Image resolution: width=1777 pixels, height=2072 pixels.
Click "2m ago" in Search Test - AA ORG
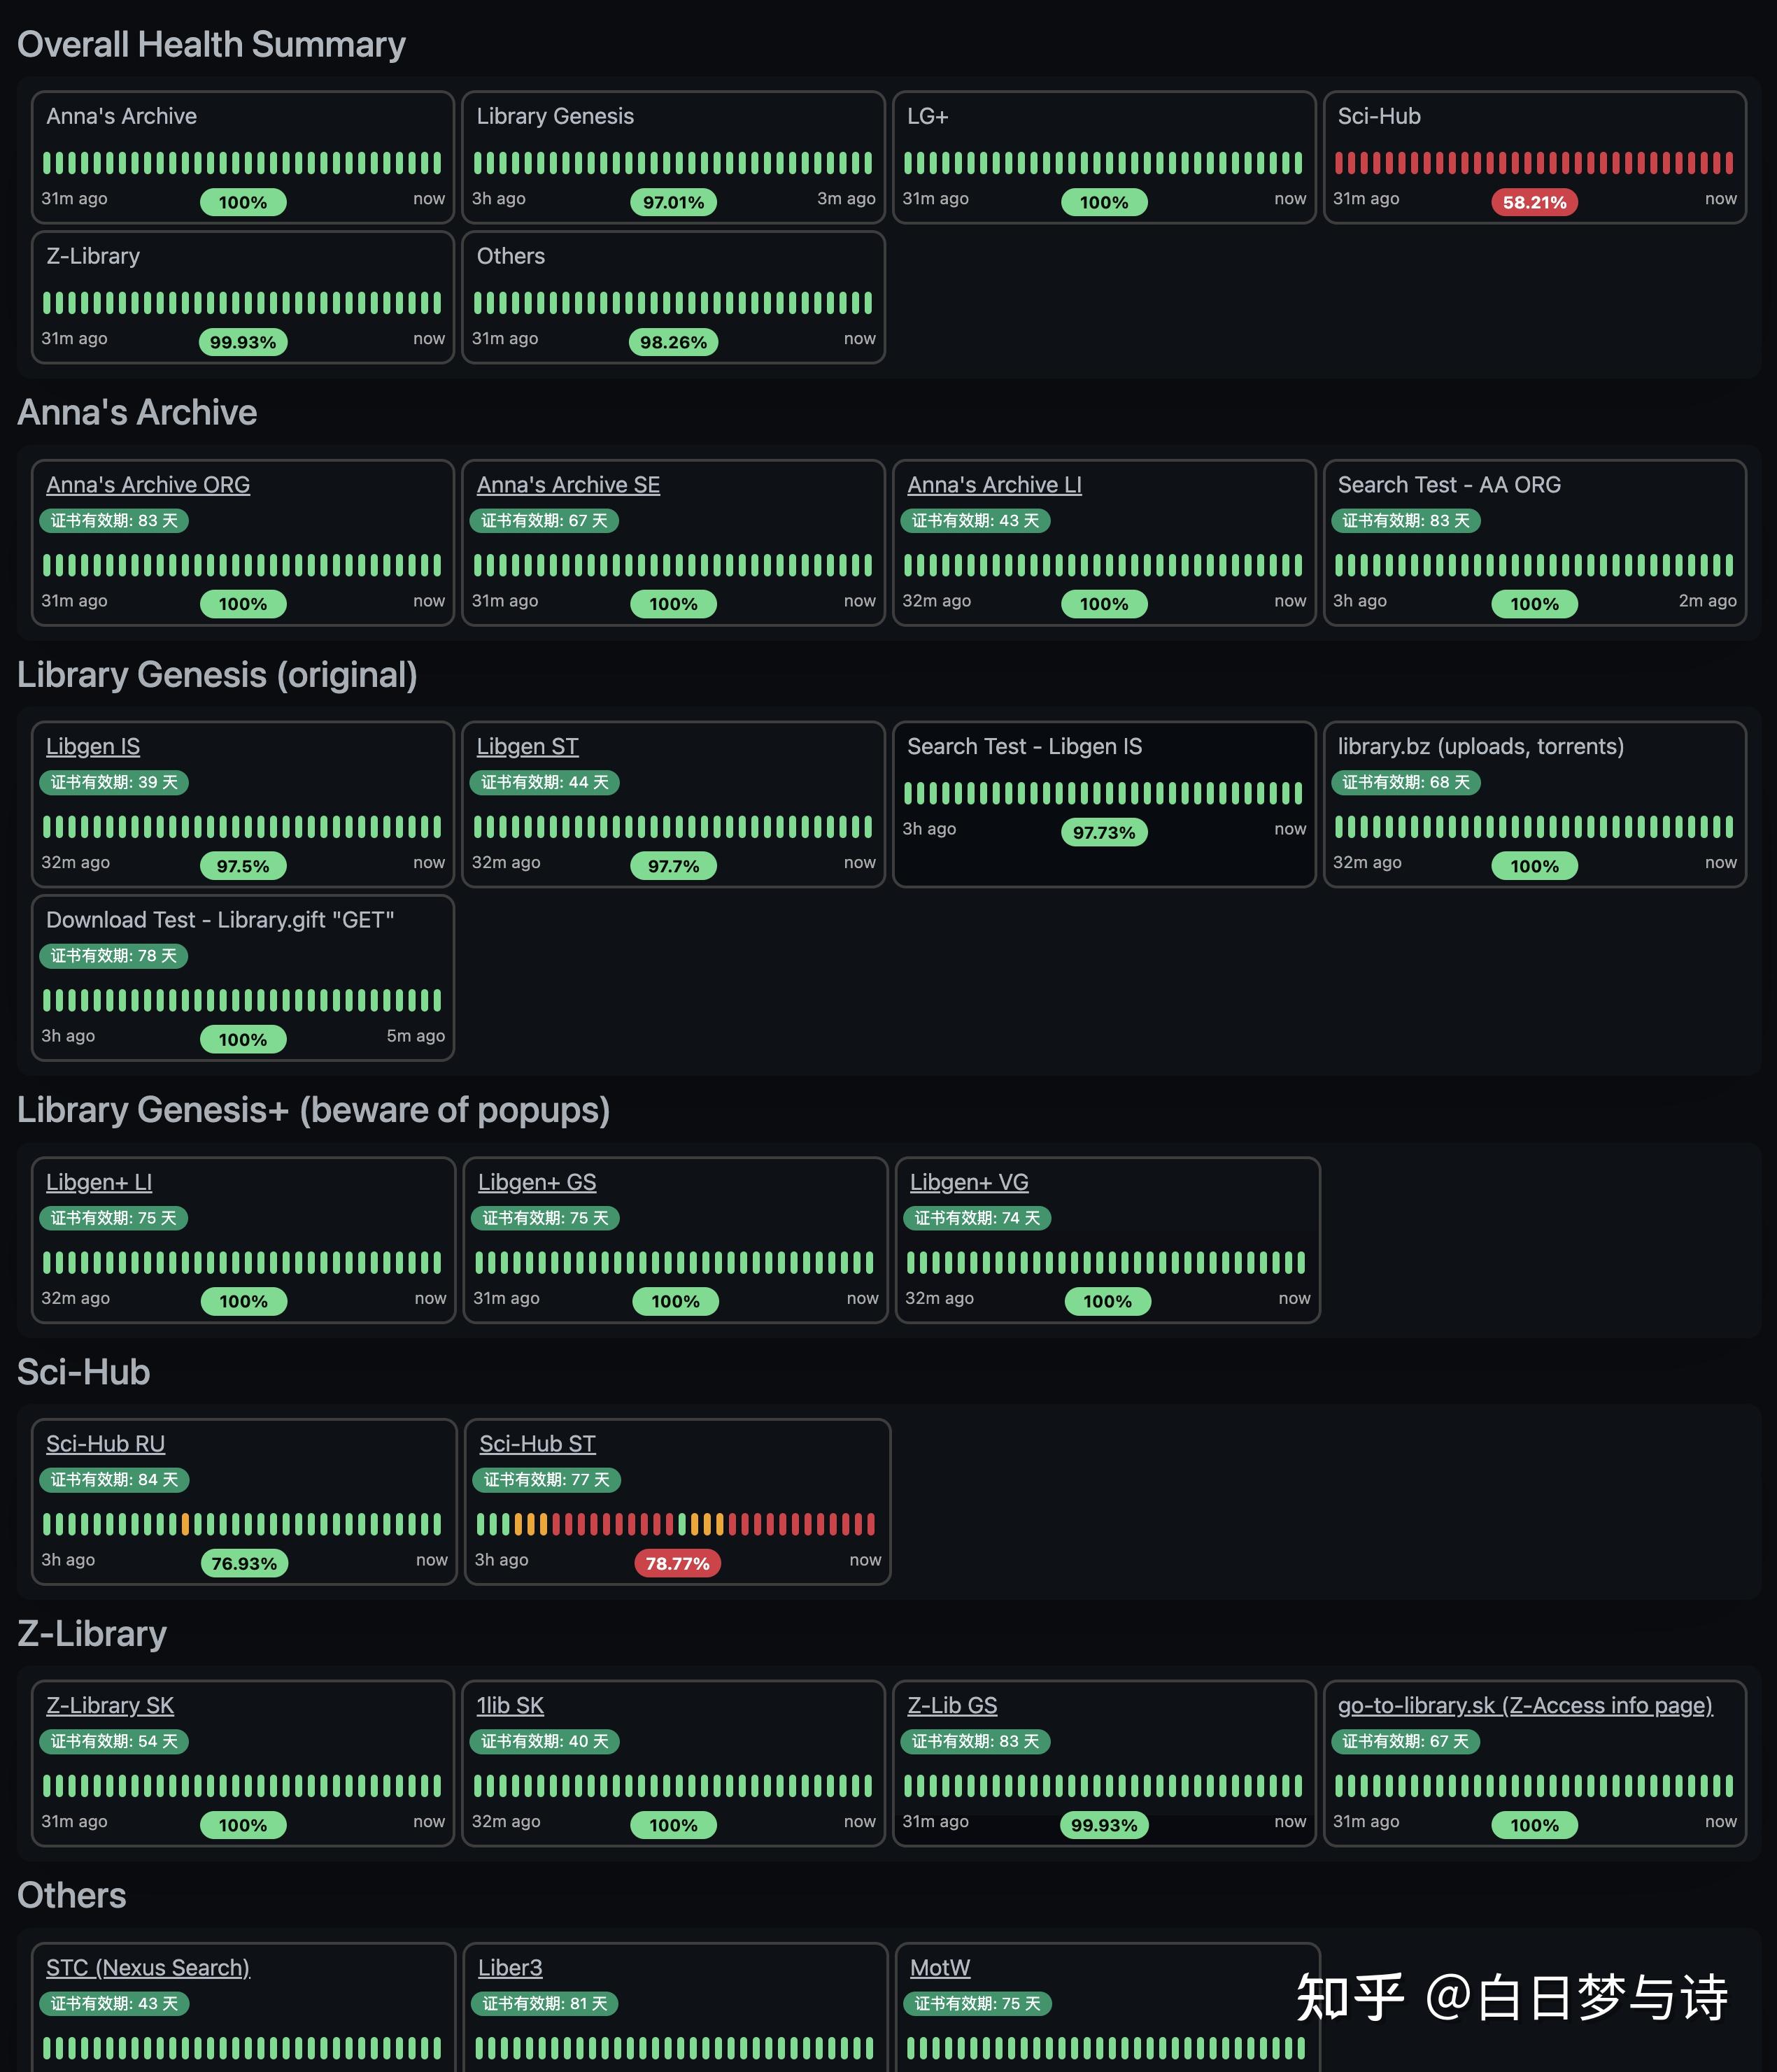point(1707,601)
